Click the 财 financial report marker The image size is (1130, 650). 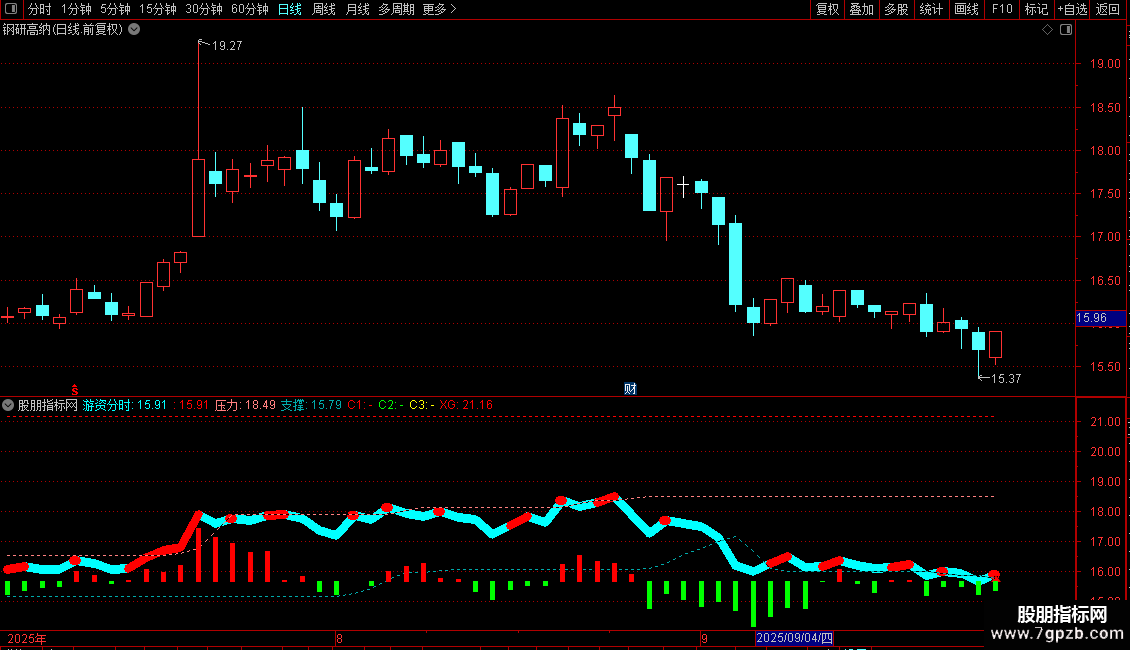tap(630, 388)
